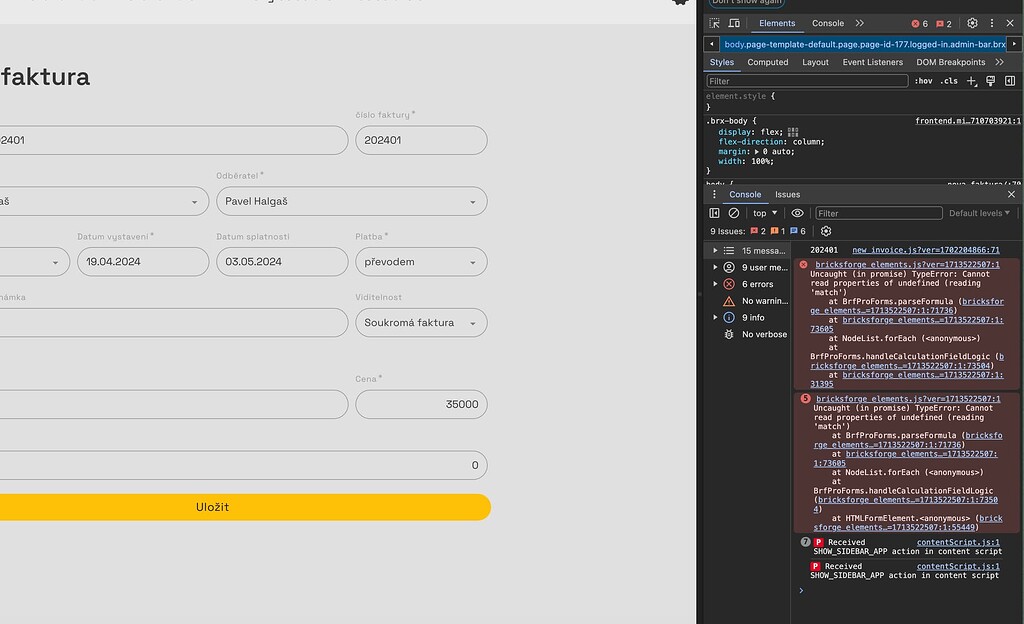Open the Viditelnost dropdown Soukromá faktura
Viewport: 1024px width, 624px height.
click(421, 323)
